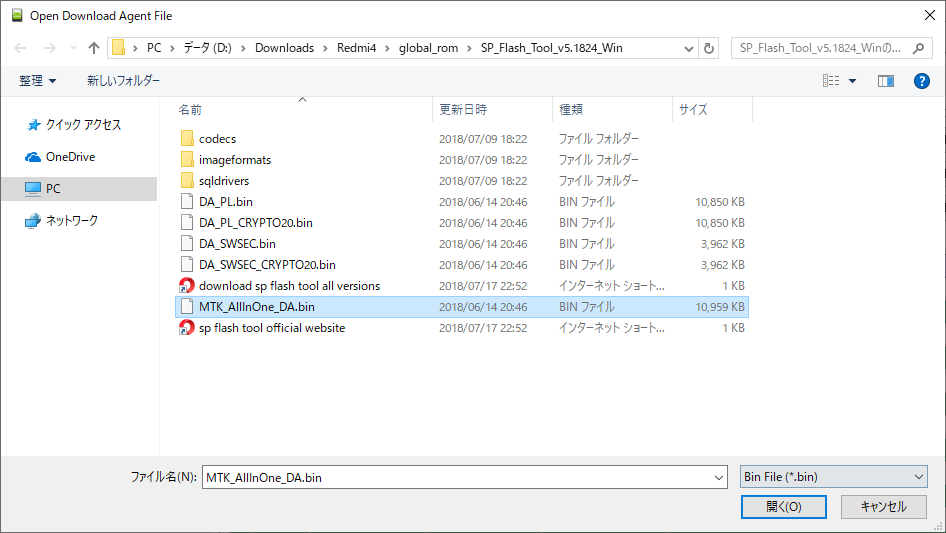The height and width of the screenshot is (533, 946).
Task: Click the 開く(O) open button
Action: (x=784, y=507)
